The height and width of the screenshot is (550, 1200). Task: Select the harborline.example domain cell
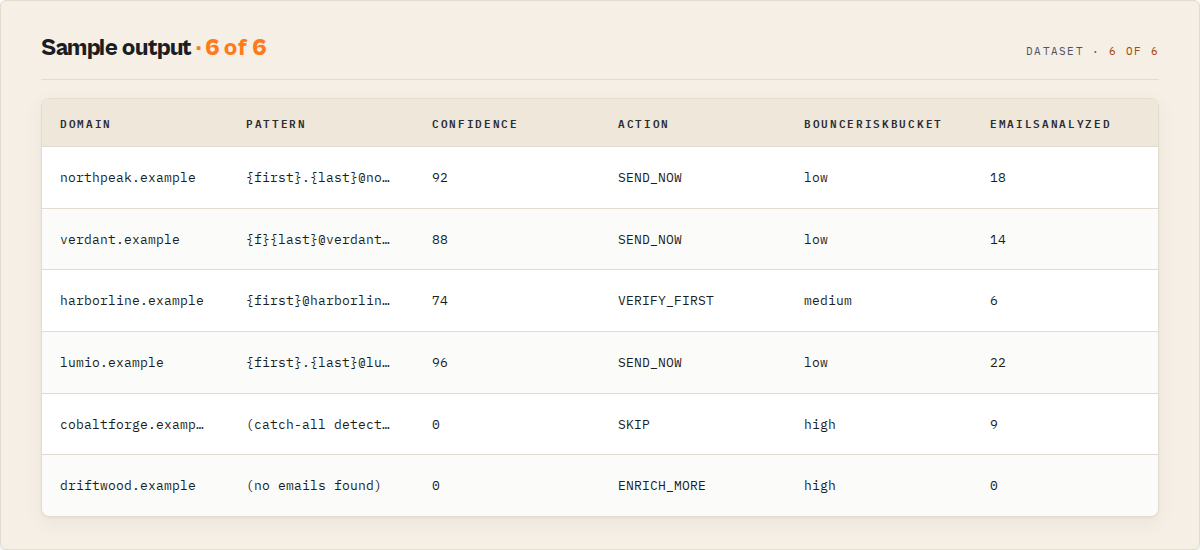pyautogui.click(x=132, y=301)
